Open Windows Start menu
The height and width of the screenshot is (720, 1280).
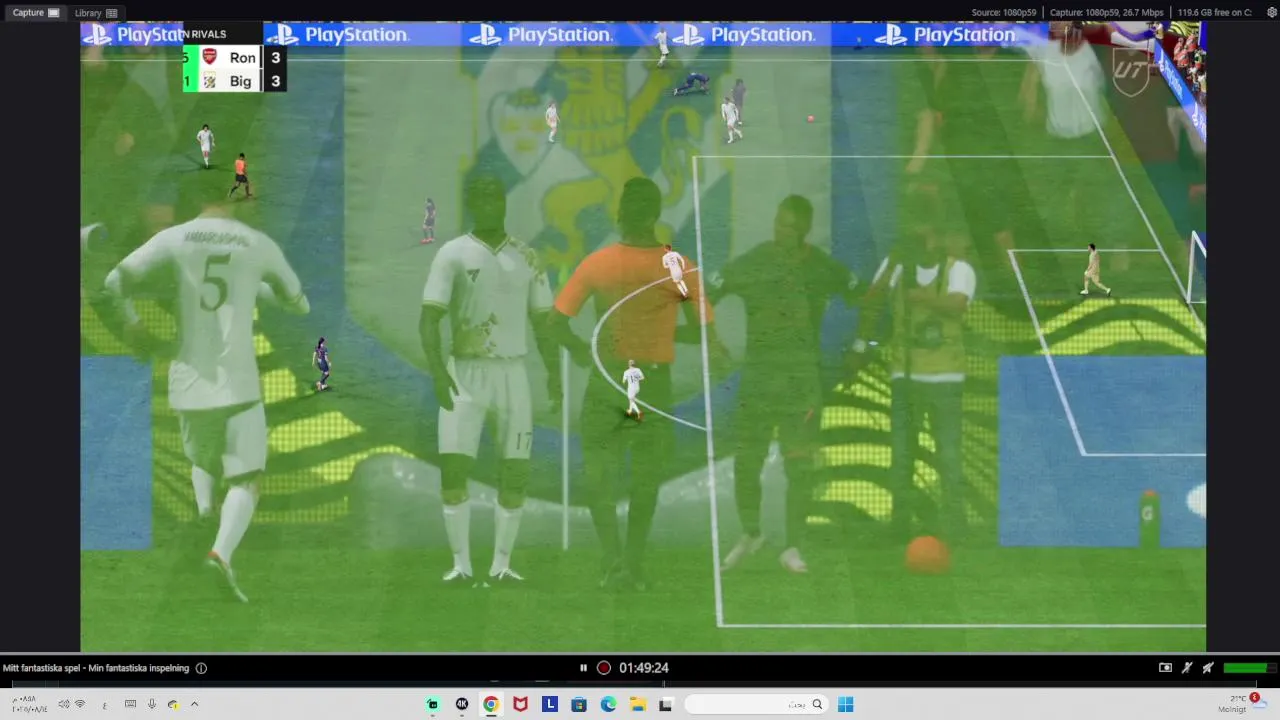845,704
